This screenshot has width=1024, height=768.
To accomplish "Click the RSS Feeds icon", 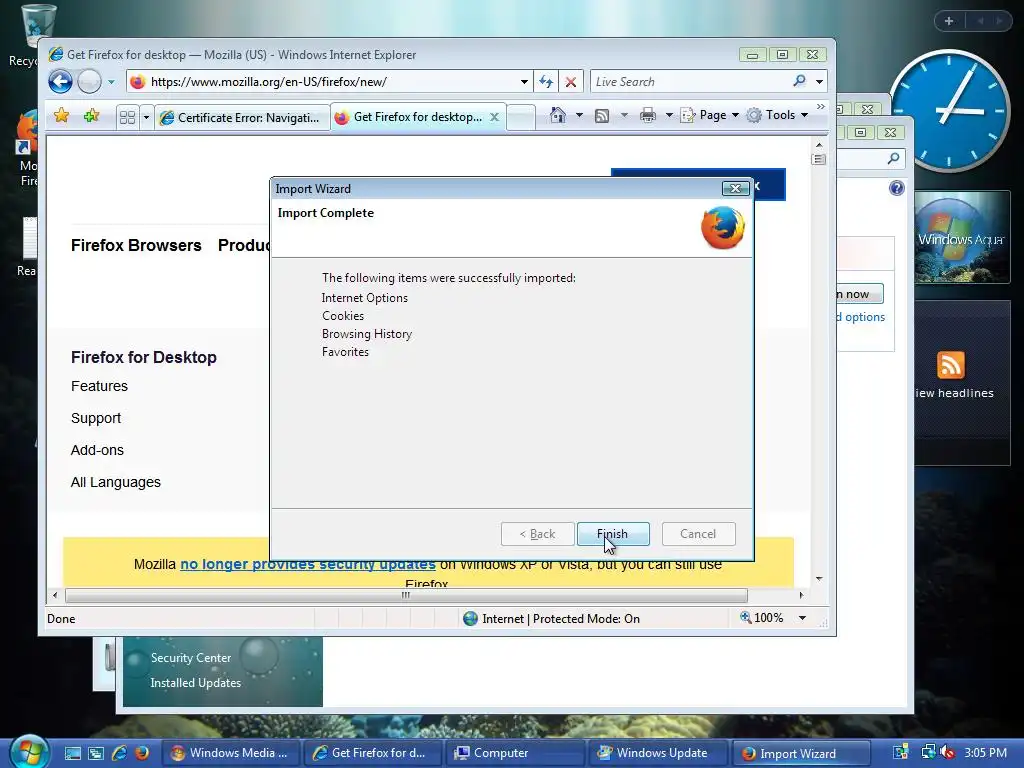I will 602,116.
